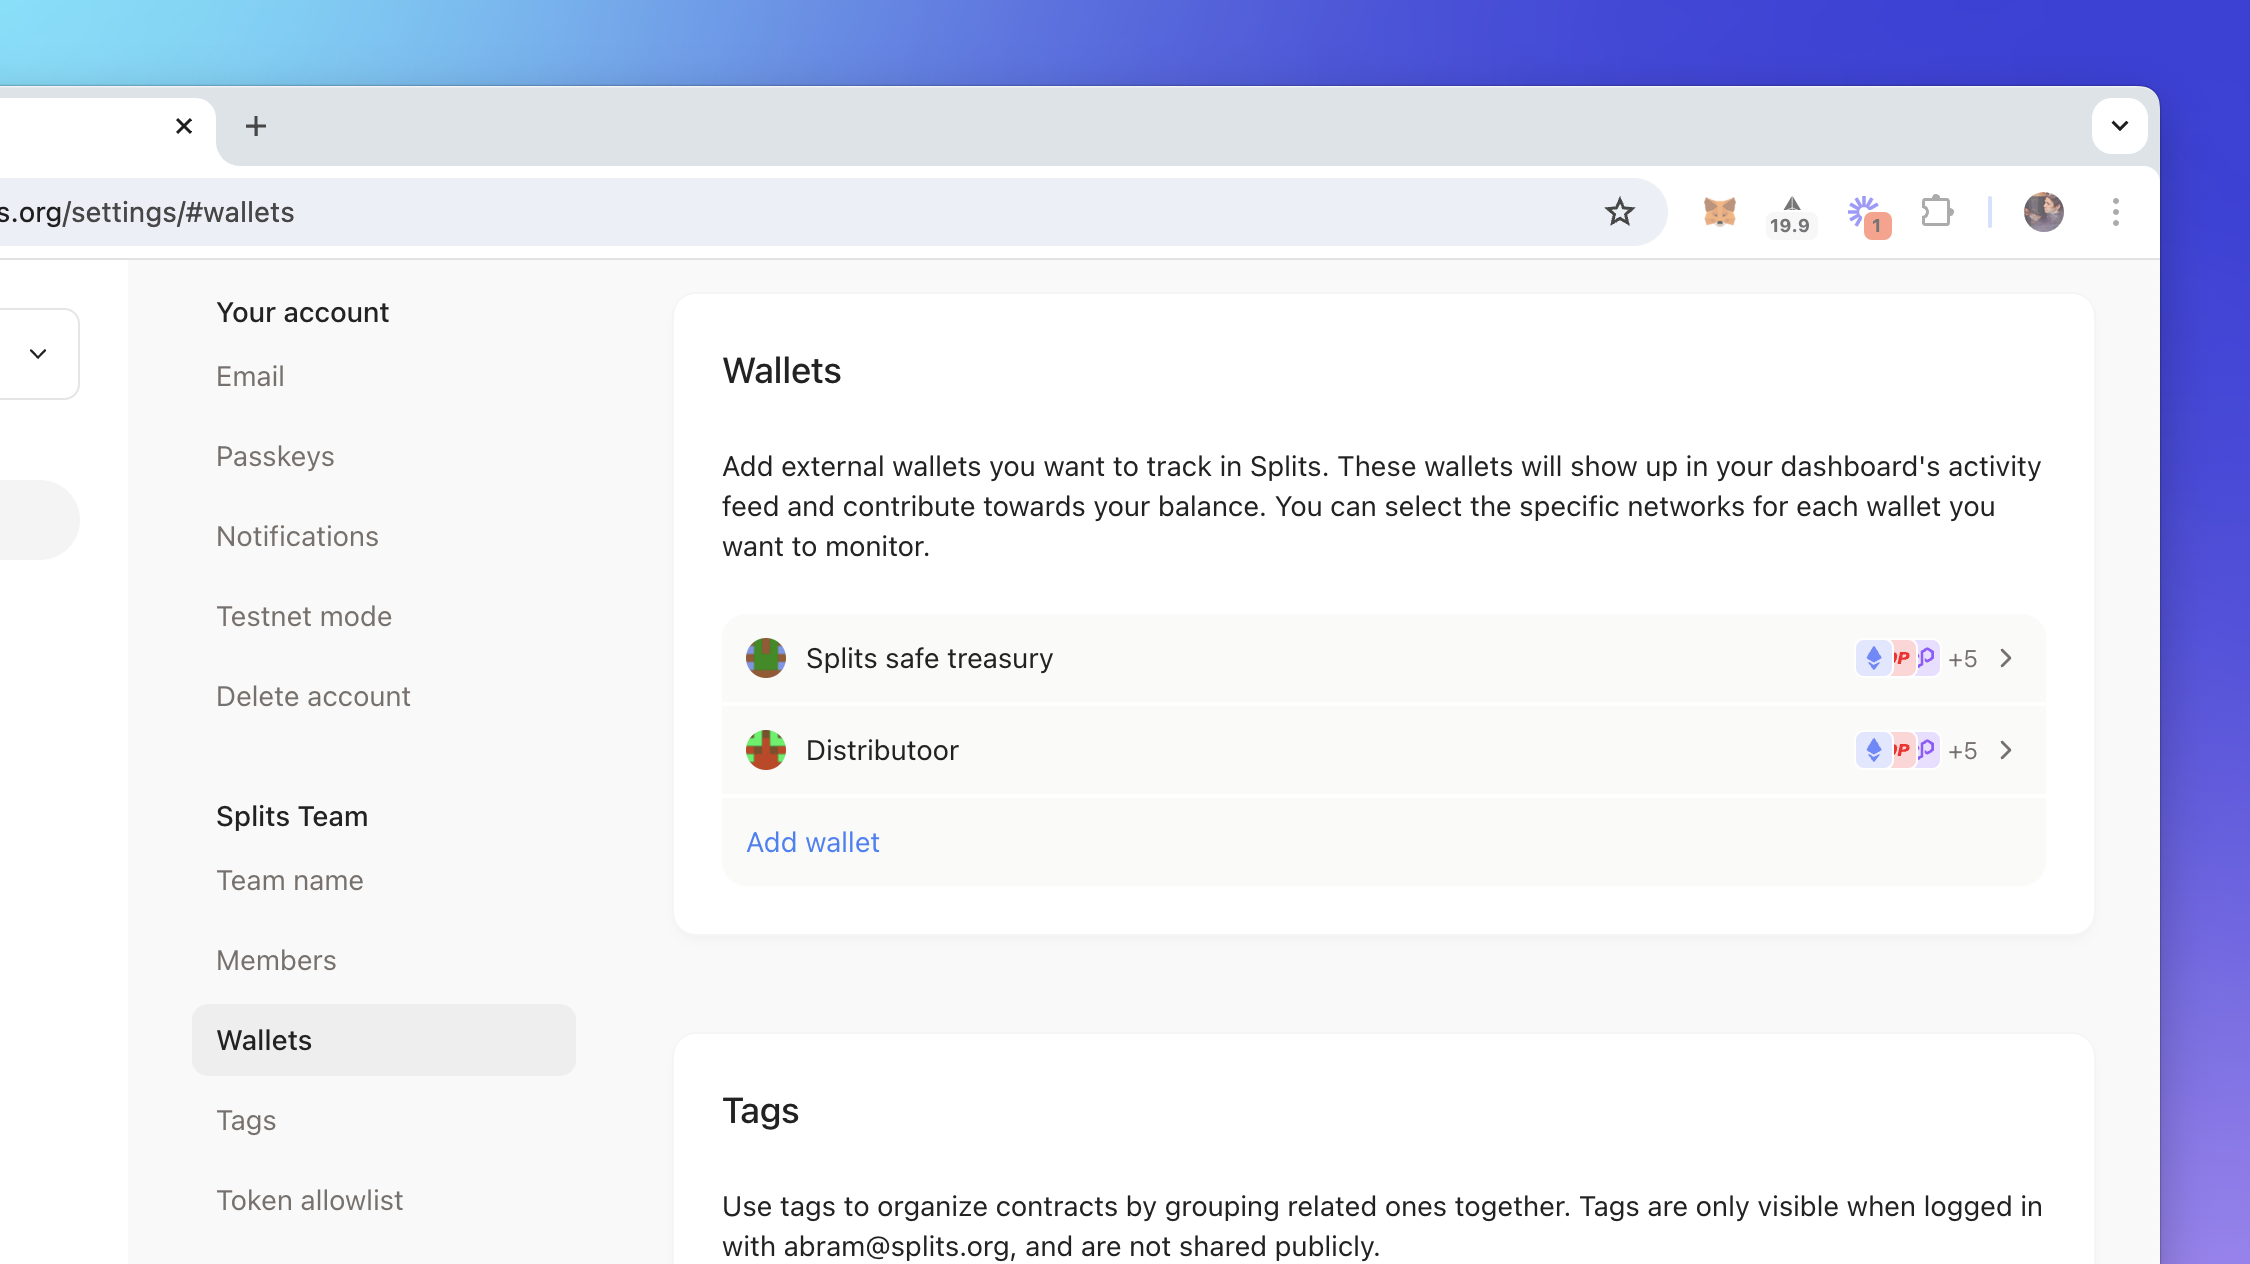This screenshot has height=1264, width=2250.
Task: Go to the Passkeys settings section
Action: (275, 456)
